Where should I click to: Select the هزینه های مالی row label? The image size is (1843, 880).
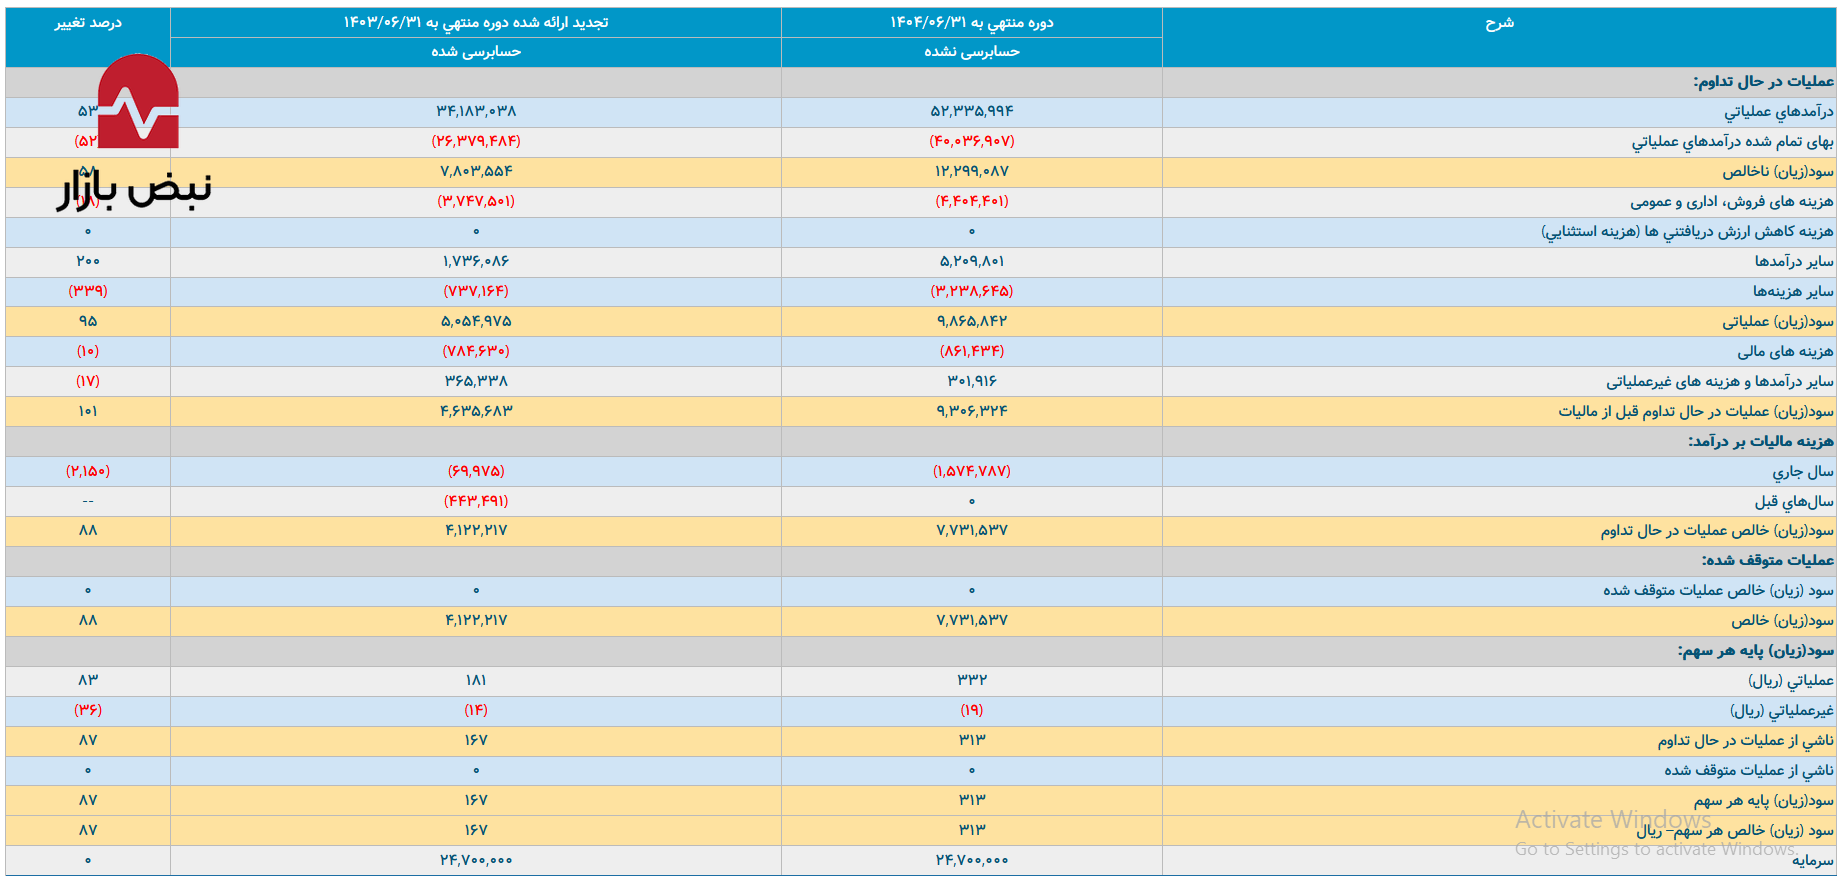[1785, 351]
